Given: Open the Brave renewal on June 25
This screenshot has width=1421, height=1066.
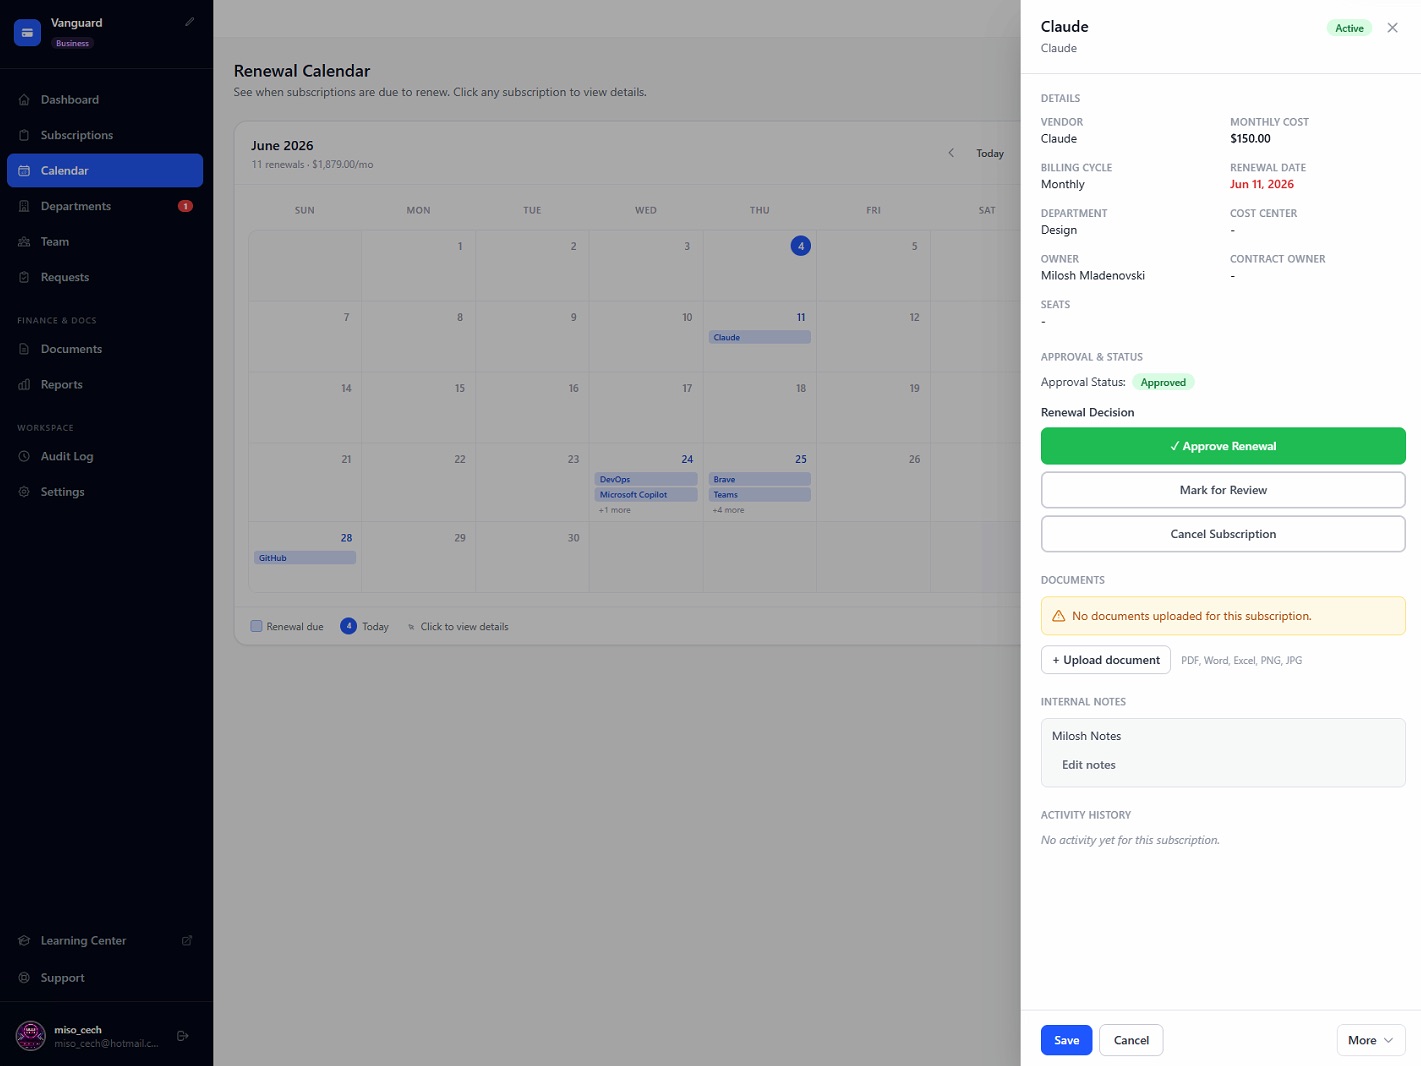Looking at the screenshot, I should coord(760,479).
